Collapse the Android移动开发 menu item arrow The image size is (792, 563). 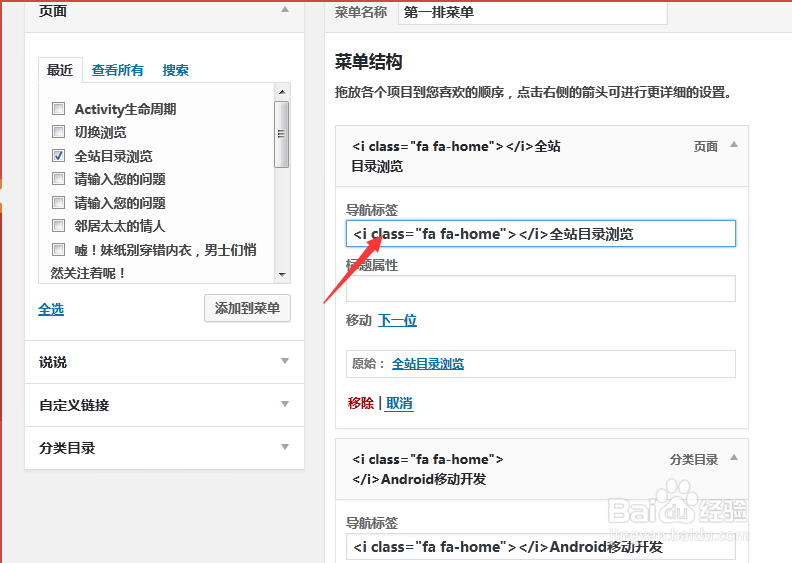pos(734,458)
